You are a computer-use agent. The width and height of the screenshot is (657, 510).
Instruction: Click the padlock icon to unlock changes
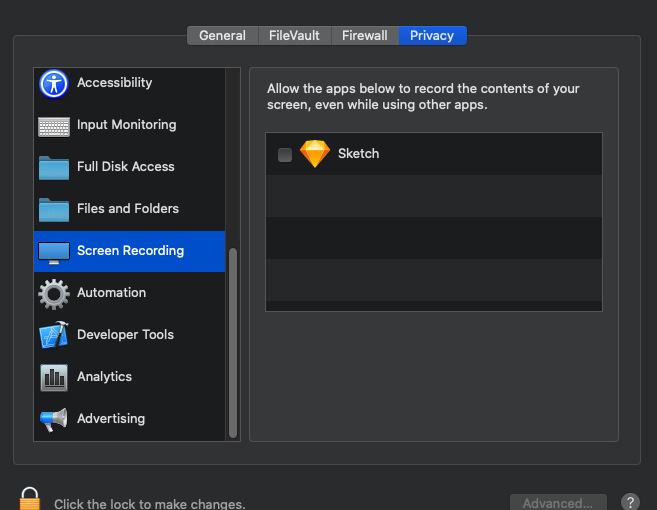point(30,499)
